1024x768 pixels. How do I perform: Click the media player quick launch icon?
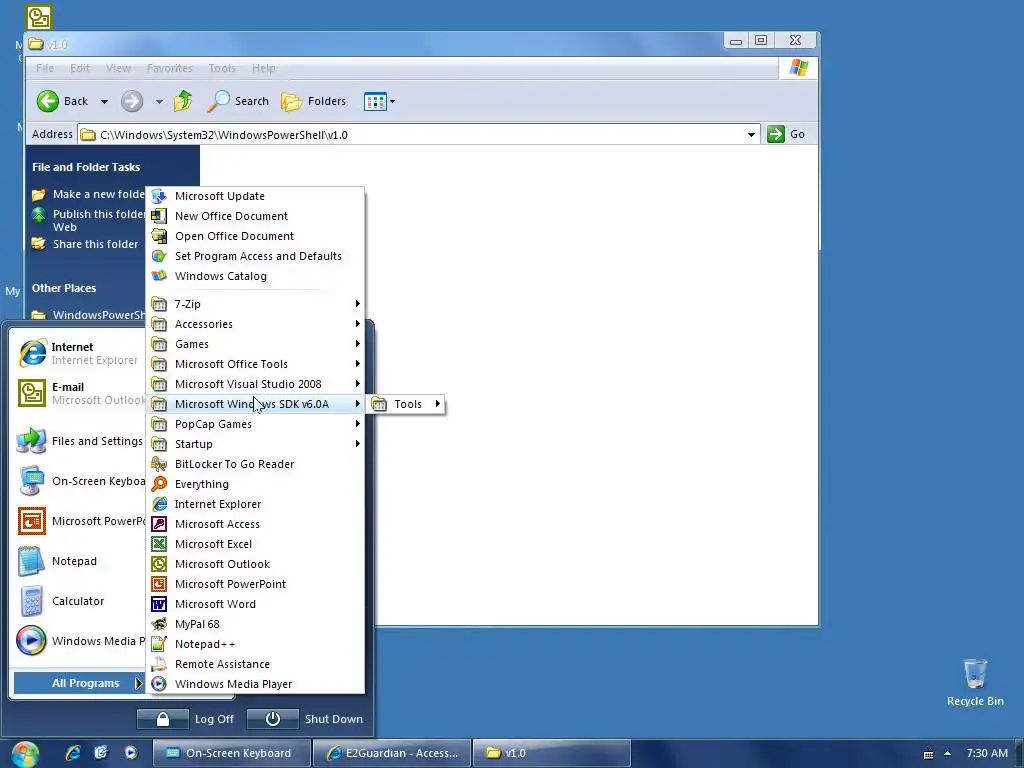coord(131,753)
